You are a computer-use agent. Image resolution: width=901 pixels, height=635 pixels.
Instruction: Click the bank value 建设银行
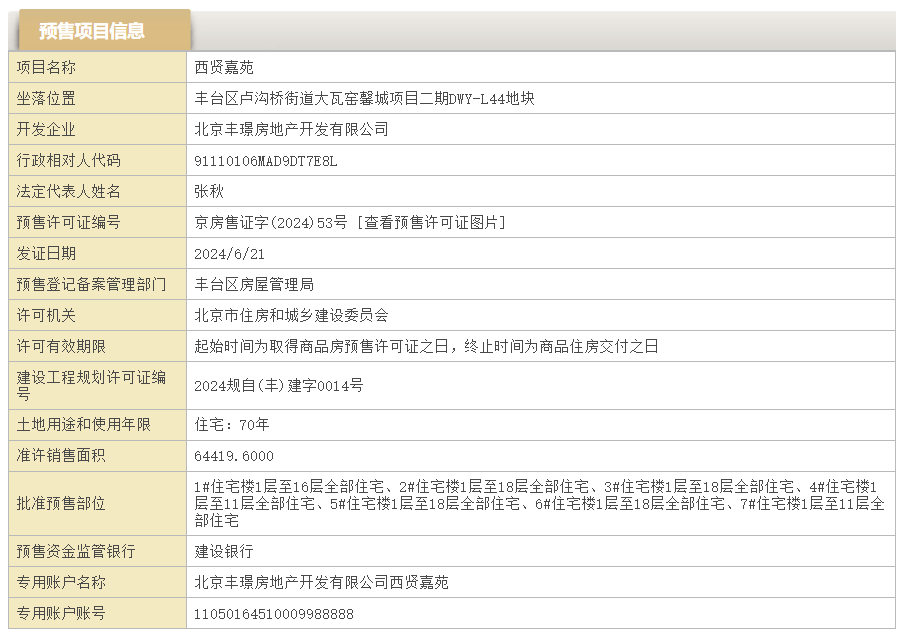(x=224, y=552)
